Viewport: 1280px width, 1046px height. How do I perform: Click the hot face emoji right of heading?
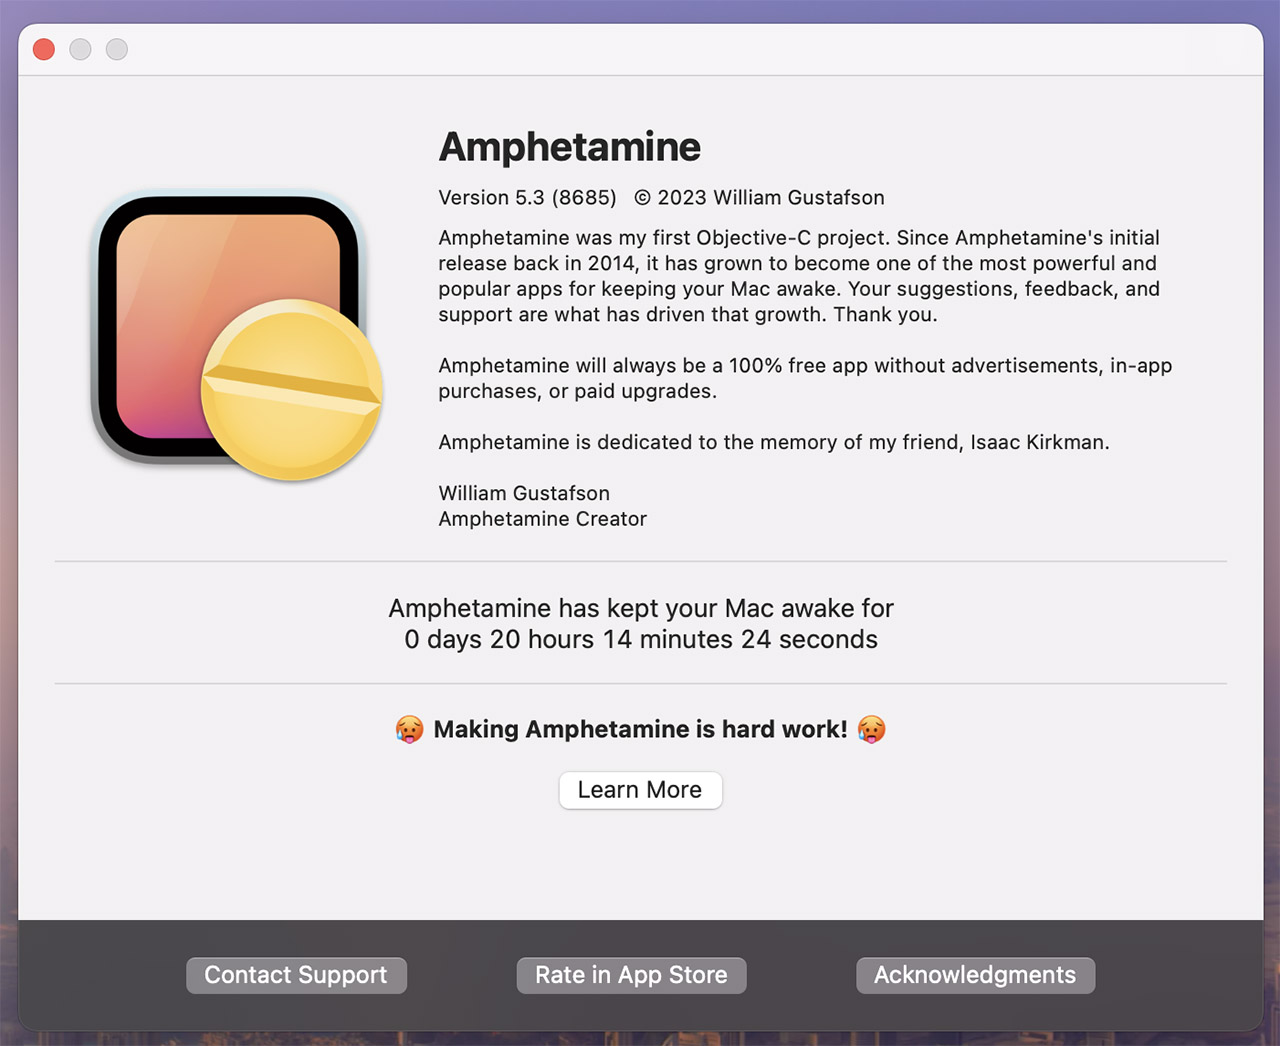point(872,729)
